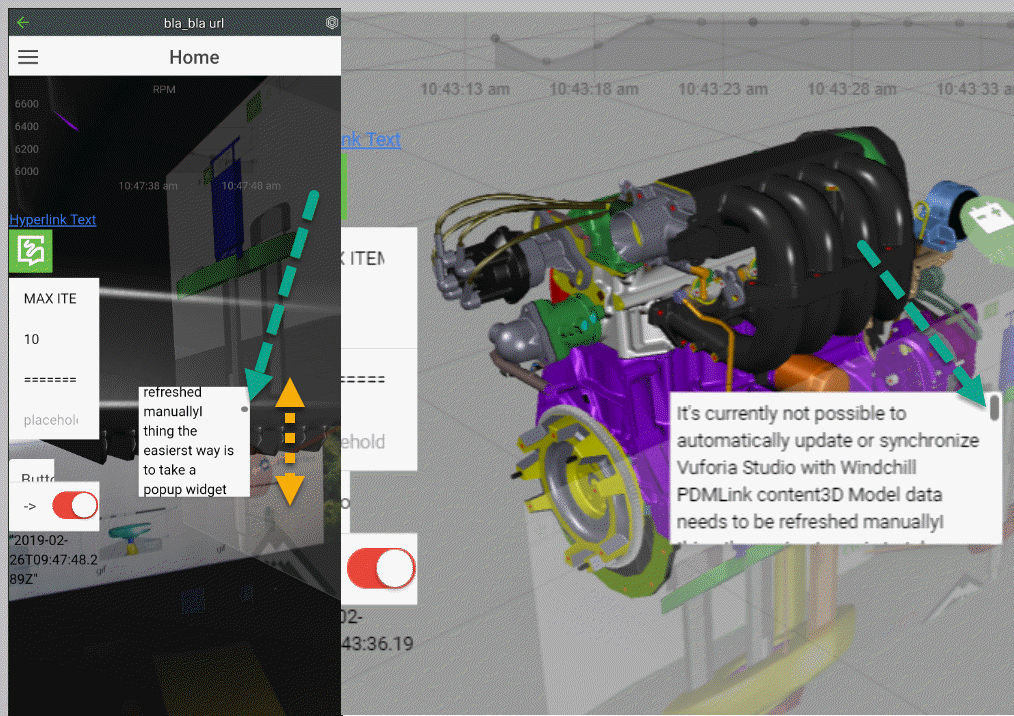Viewport: 1014px width, 716px height.
Task: Click the orange downward arrow
Action: (x=290, y=489)
